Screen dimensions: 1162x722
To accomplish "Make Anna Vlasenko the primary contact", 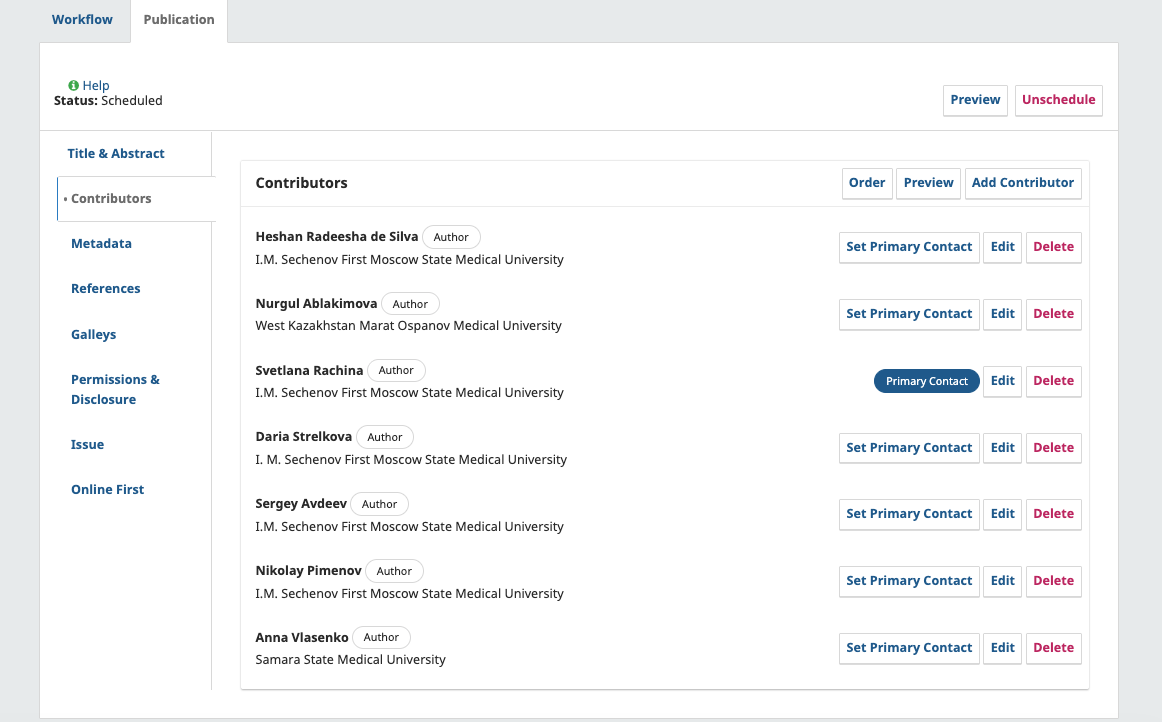I will point(908,648).
